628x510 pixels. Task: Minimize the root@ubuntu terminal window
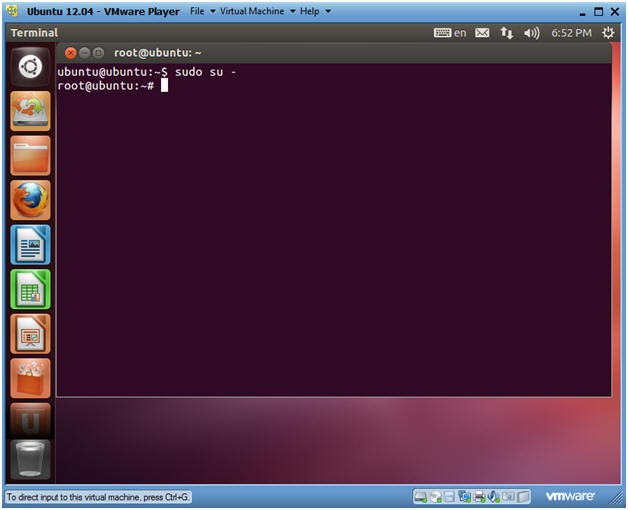pos(84,53)
